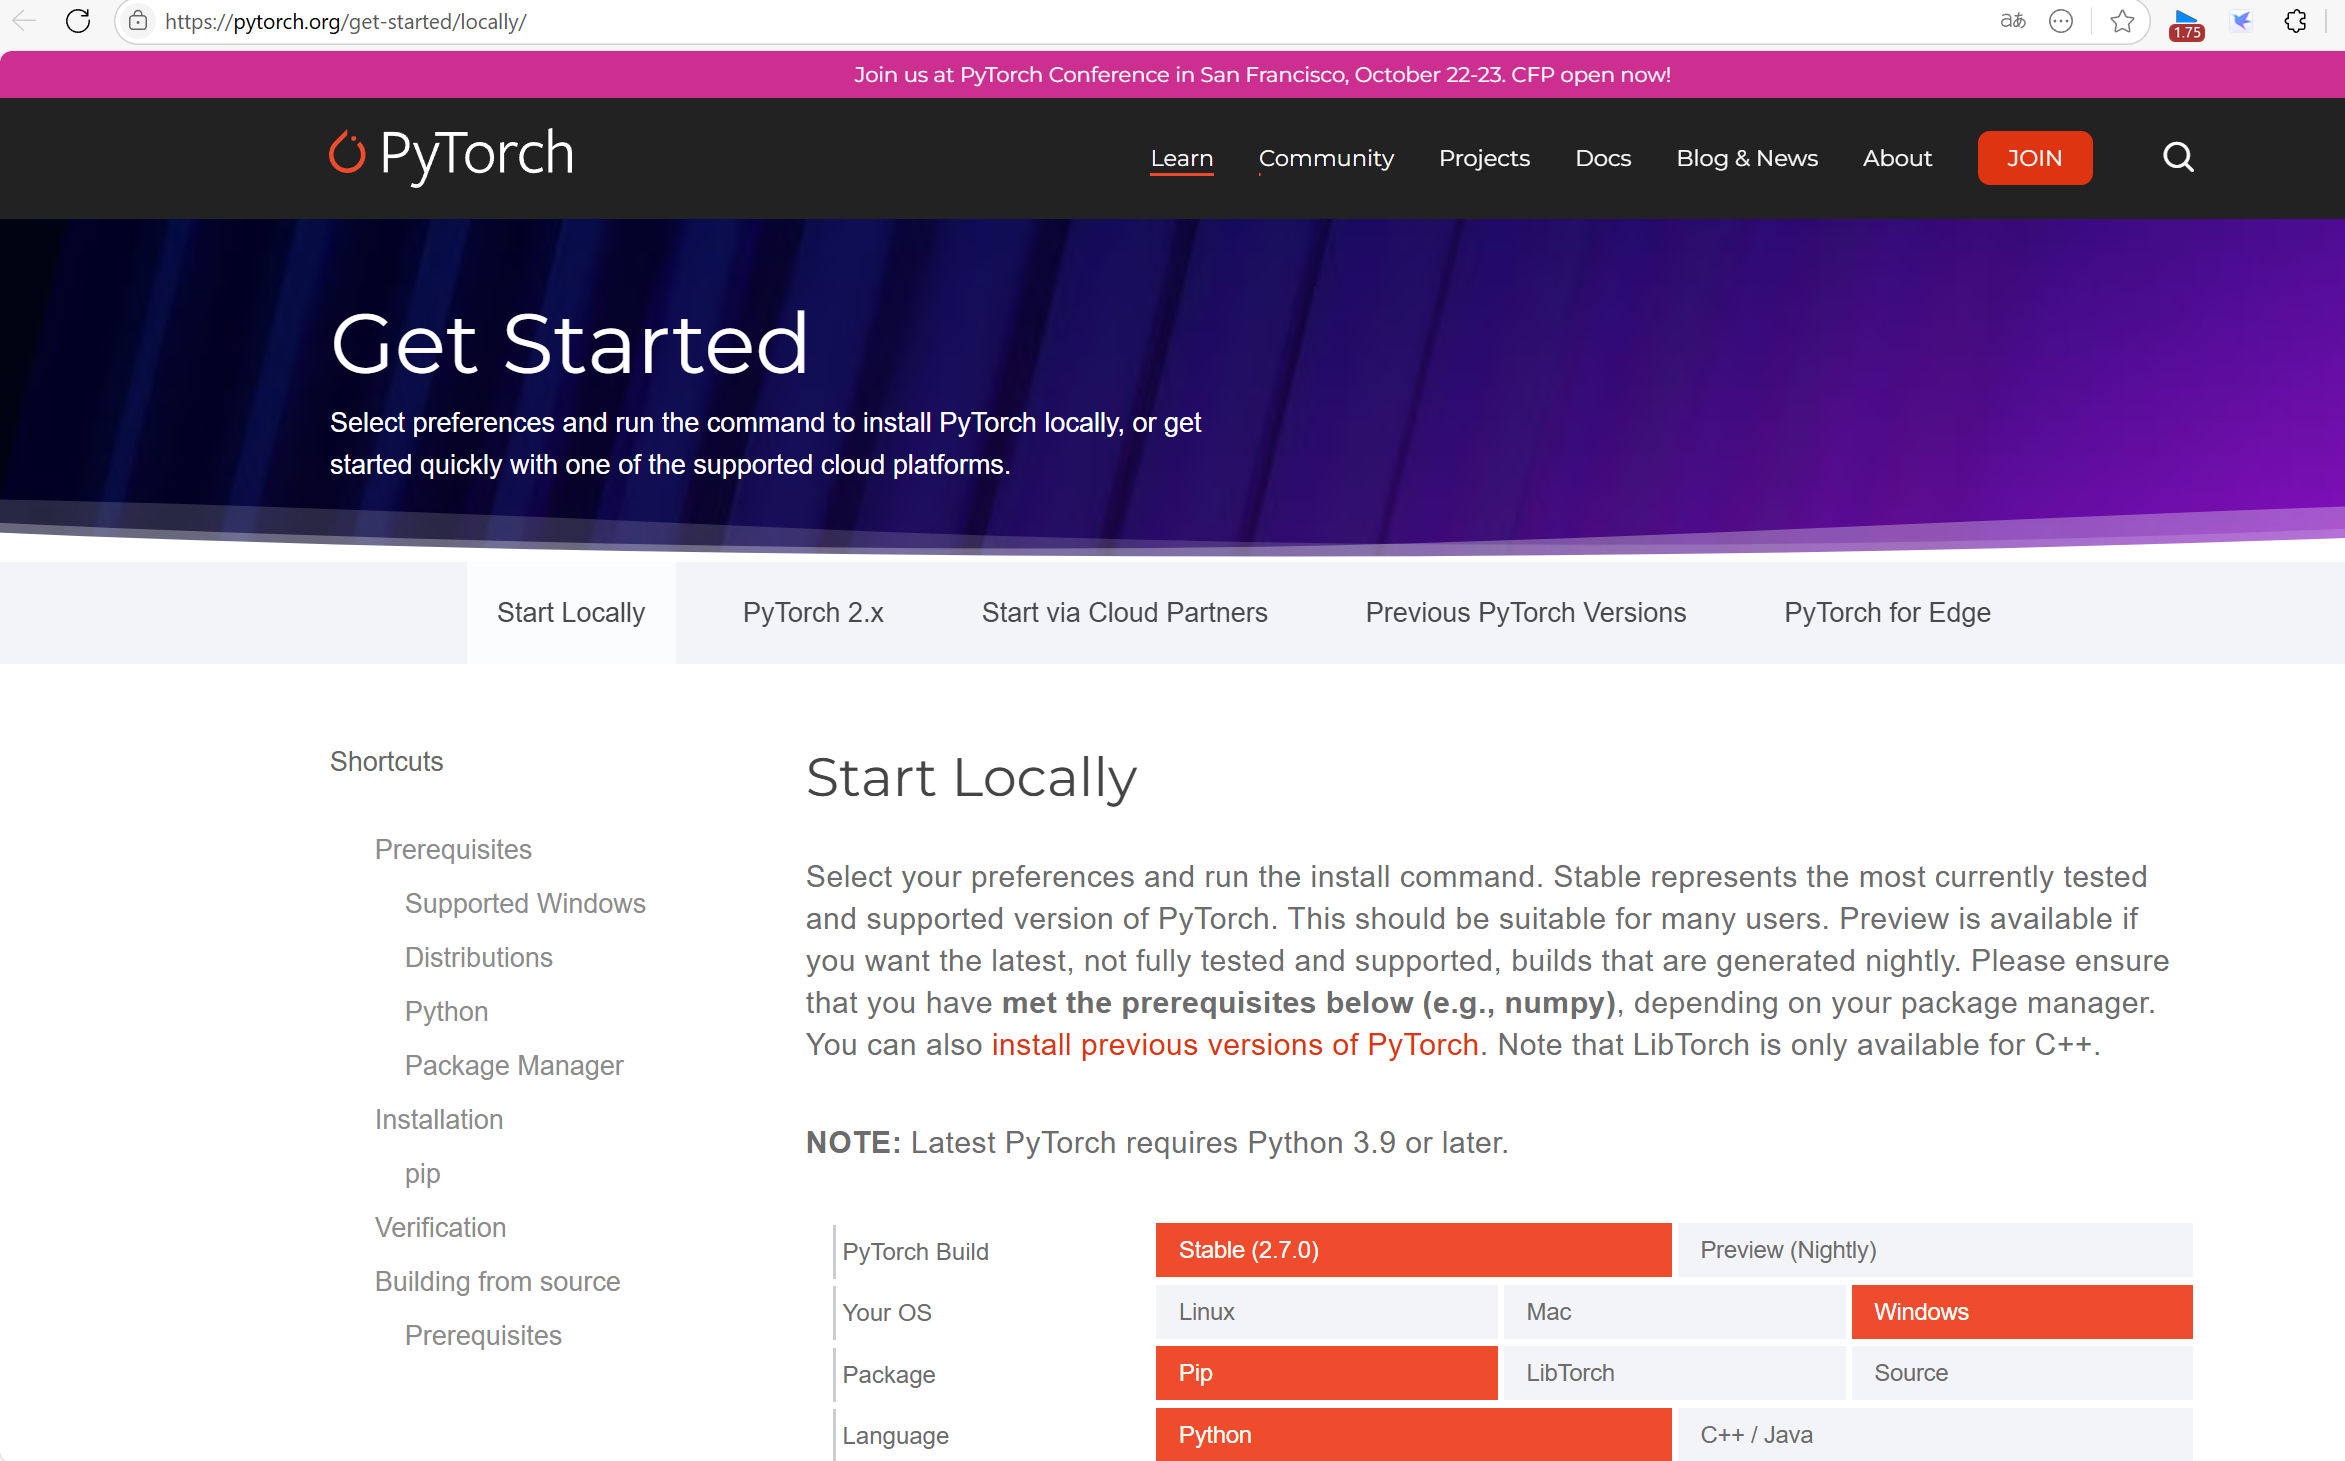Viewport: 2345px width, 1461px height.
Task: Bookmark page with the star icon
Action: pos(2122,21)
